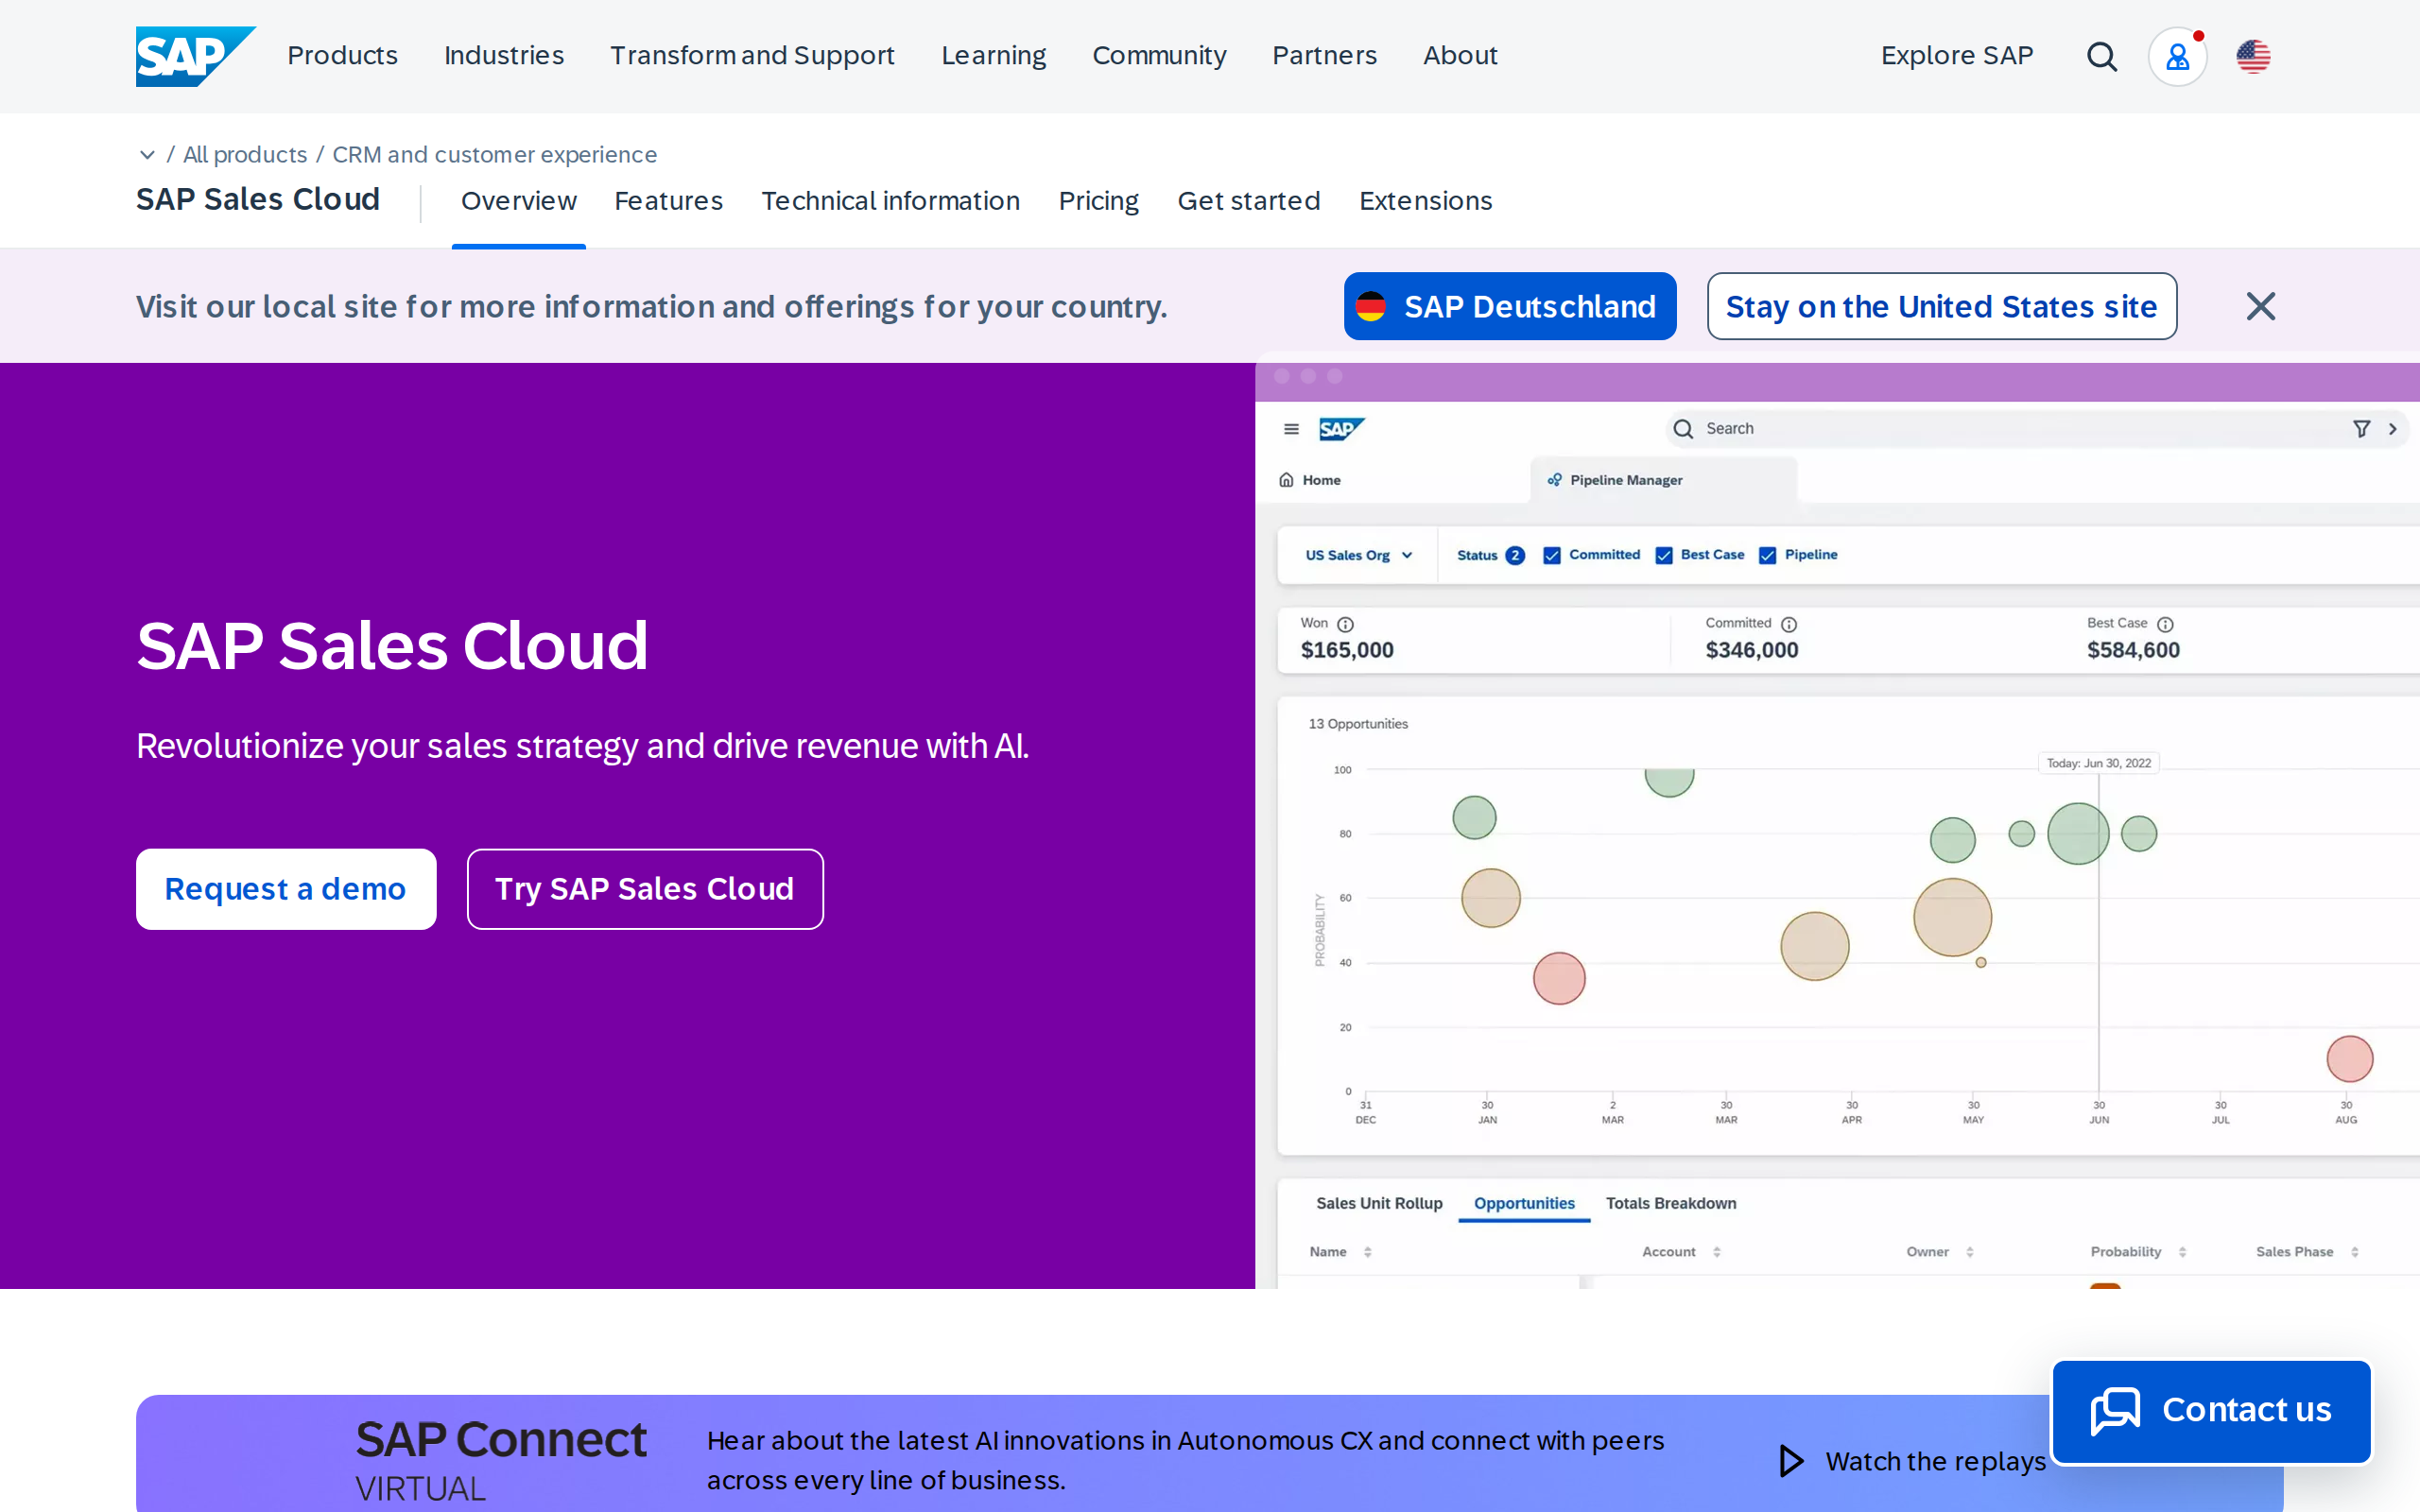Switch to the Features tab
Viewport: 2420px width, 1512px height.
coord(668,201)
